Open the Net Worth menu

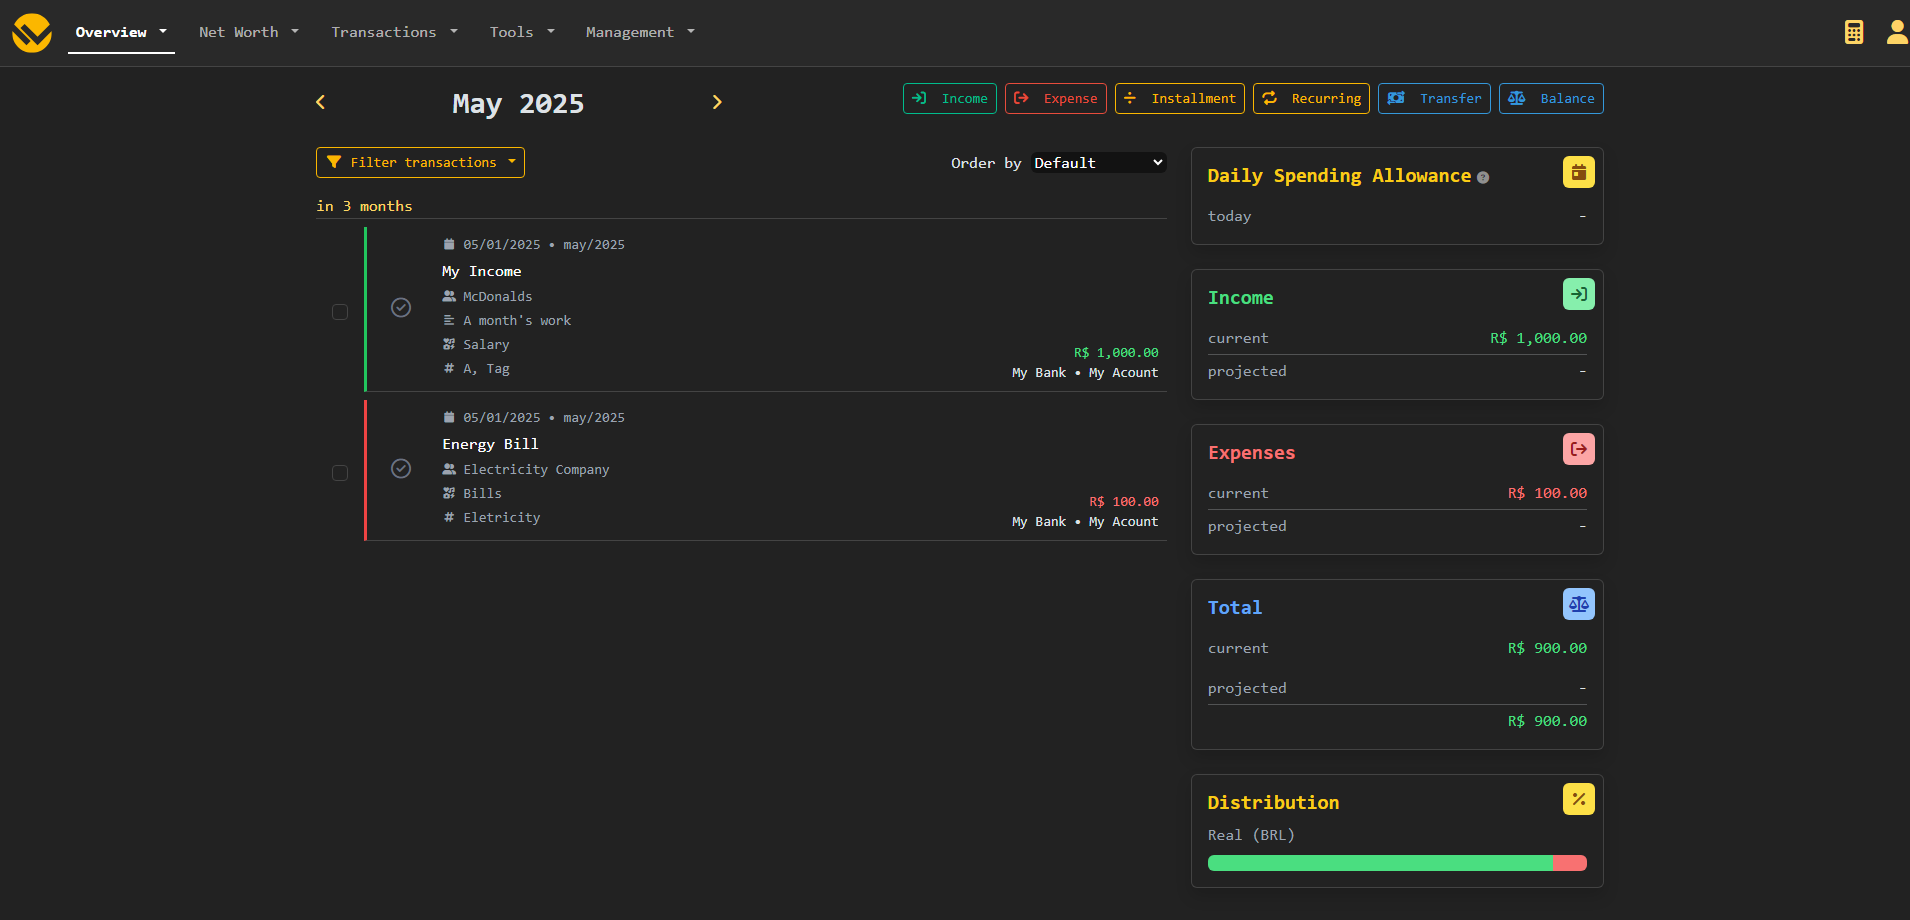point(248,32)
